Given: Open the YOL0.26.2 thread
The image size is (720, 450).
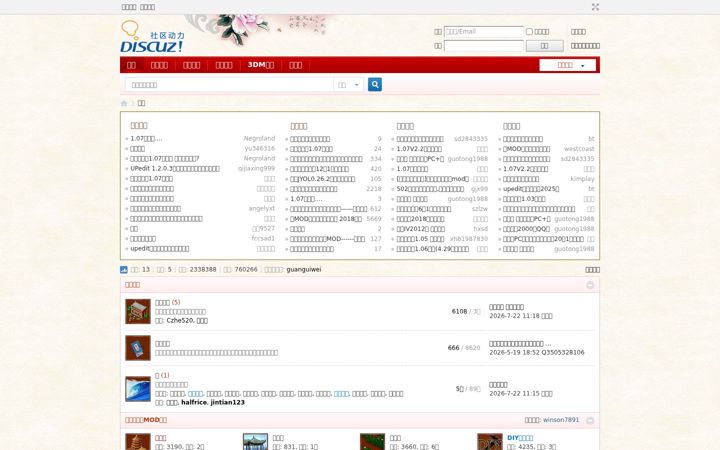Looking at the screenshot, I should click(x=322, y=179).
